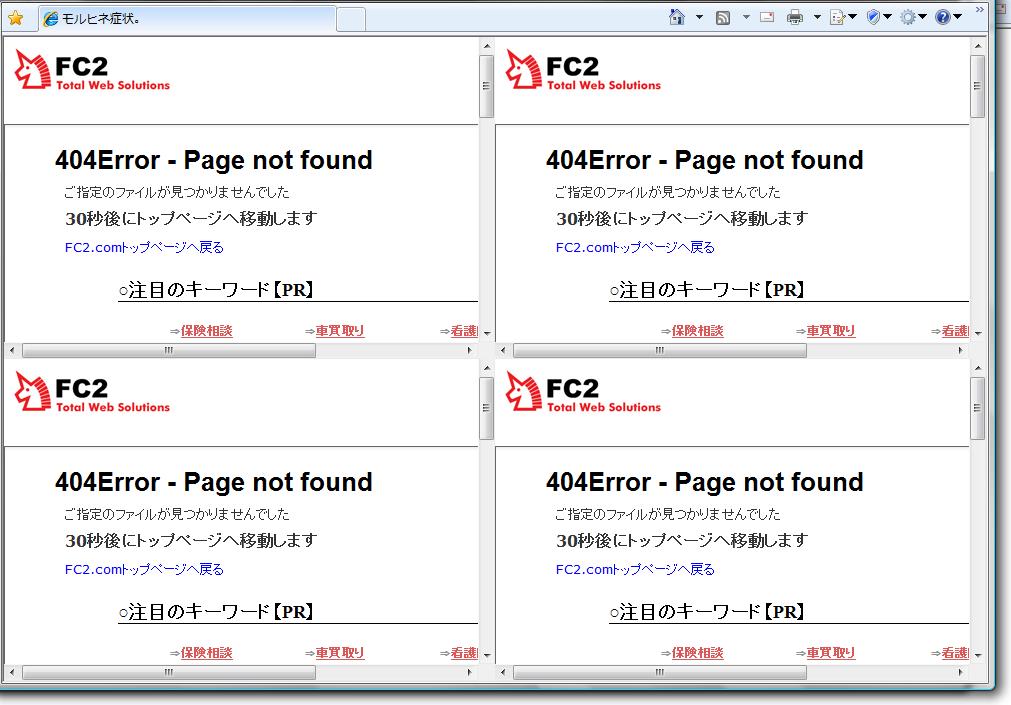Select the モルヒネ症状。 browser tab
The height and width of the screenshot is (705, 1011).
click(x=187, y=19)
